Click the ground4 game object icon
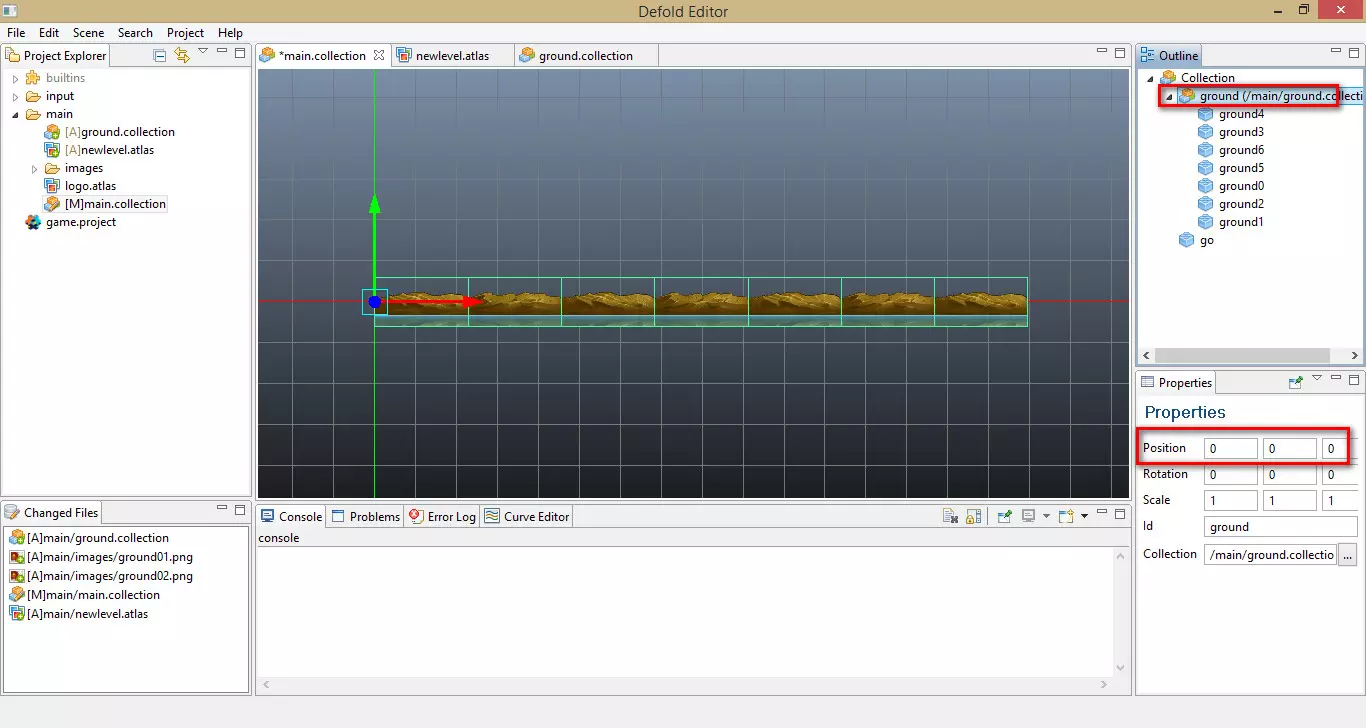1366x728 pixels. pos(1205,114)
